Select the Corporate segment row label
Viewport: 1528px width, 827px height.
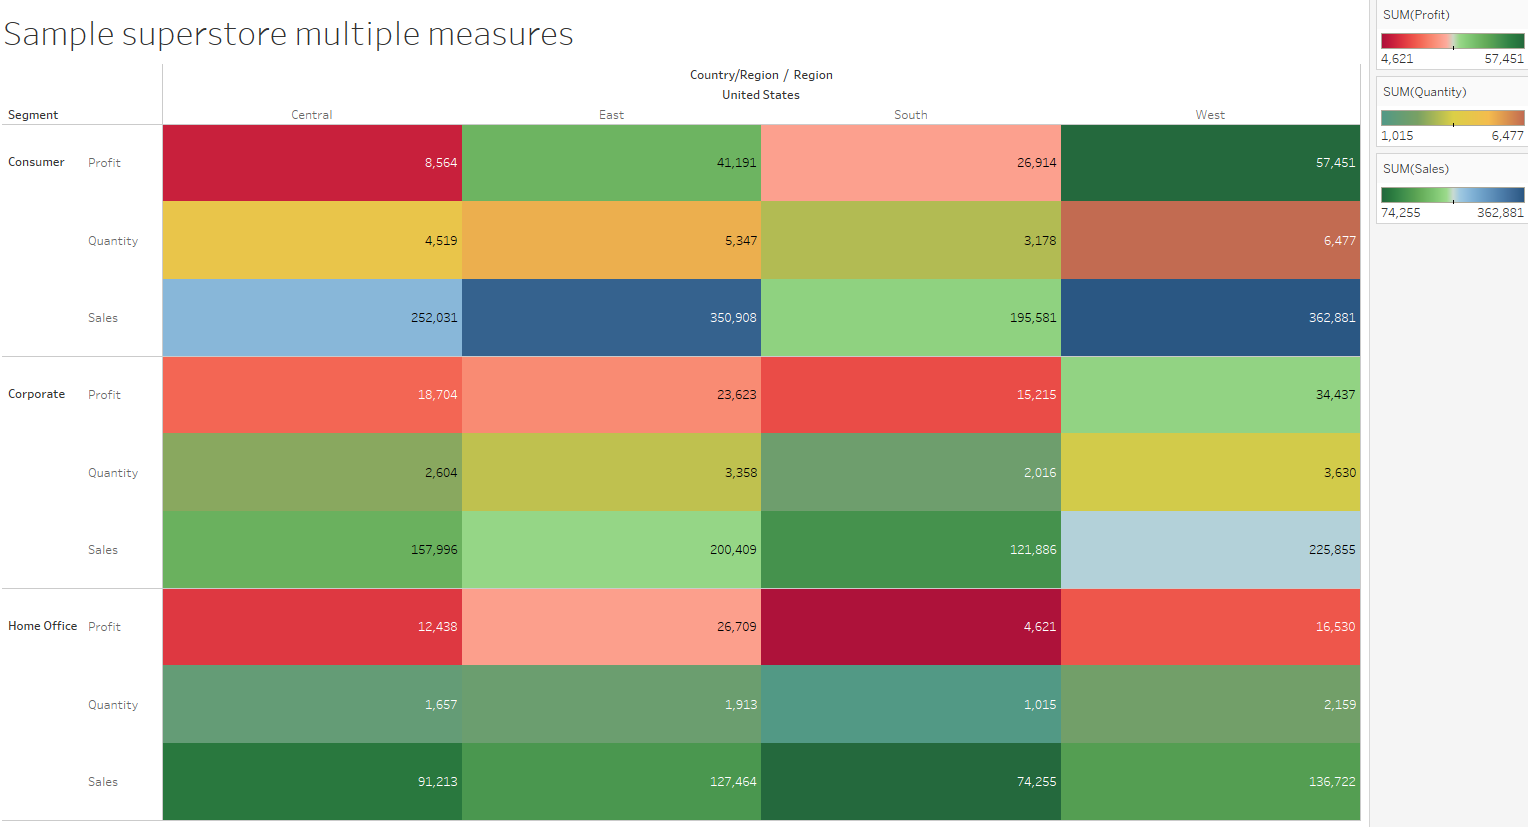click(x=36, y=394)
